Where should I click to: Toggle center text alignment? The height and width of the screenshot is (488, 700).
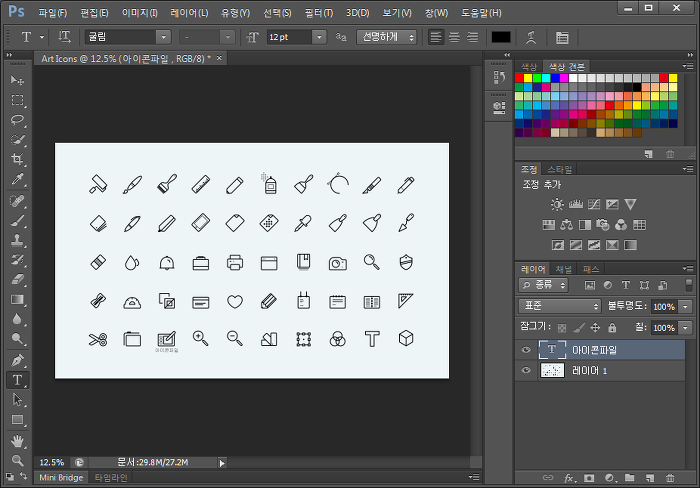[454, 37]
